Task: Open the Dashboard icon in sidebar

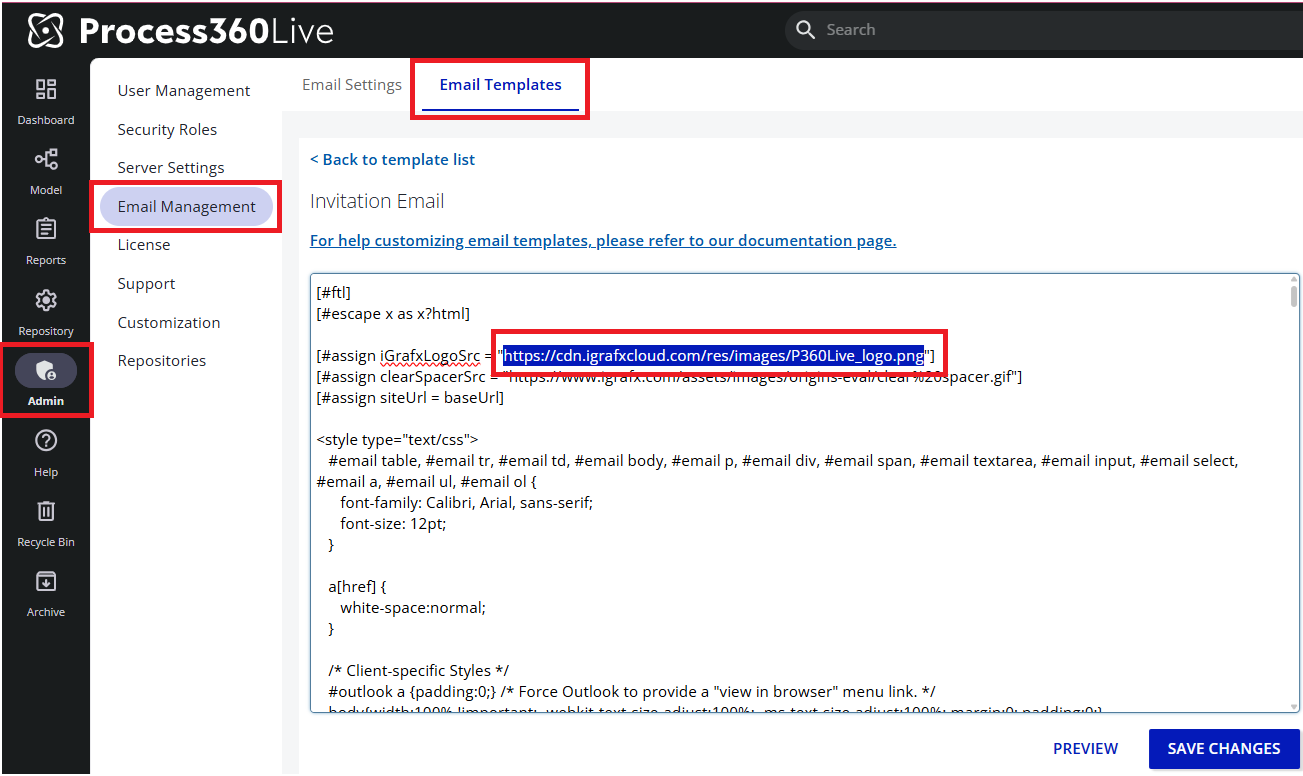Action: [x=46, y=90]
